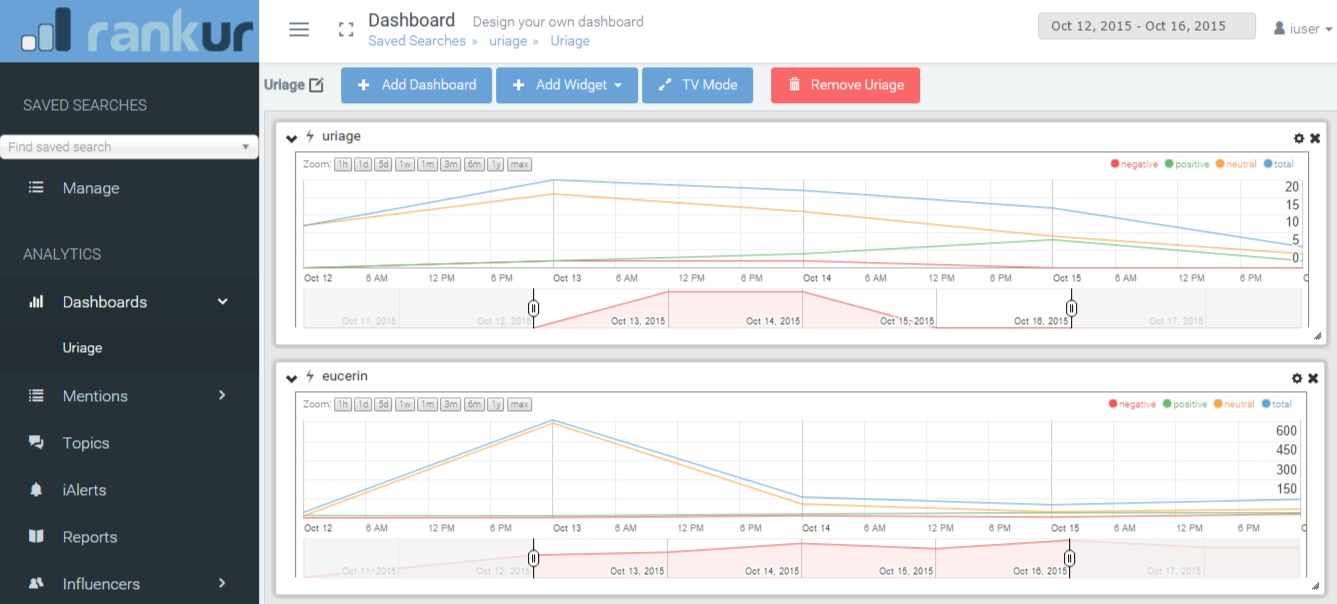Click the left range handle in the eucerin navigator
1337x604 pixels.
534,558
